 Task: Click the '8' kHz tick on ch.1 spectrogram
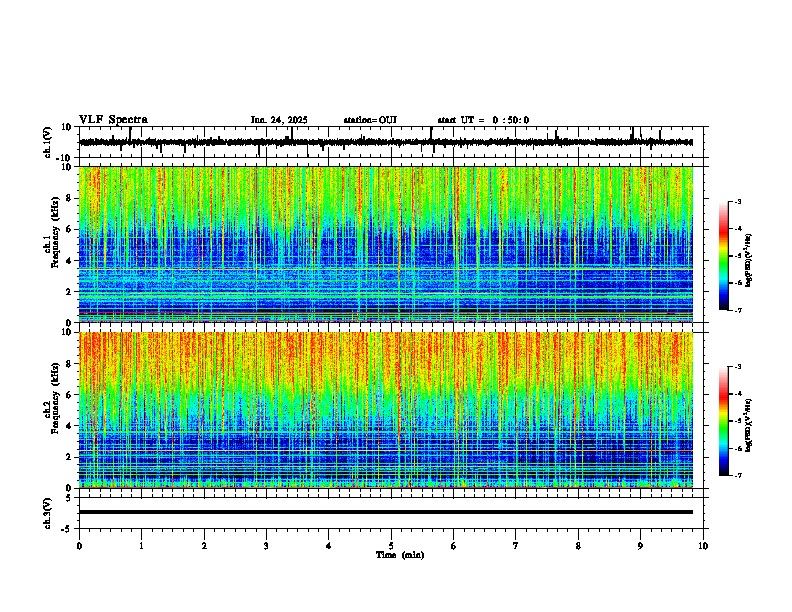(x=69, y=198)
